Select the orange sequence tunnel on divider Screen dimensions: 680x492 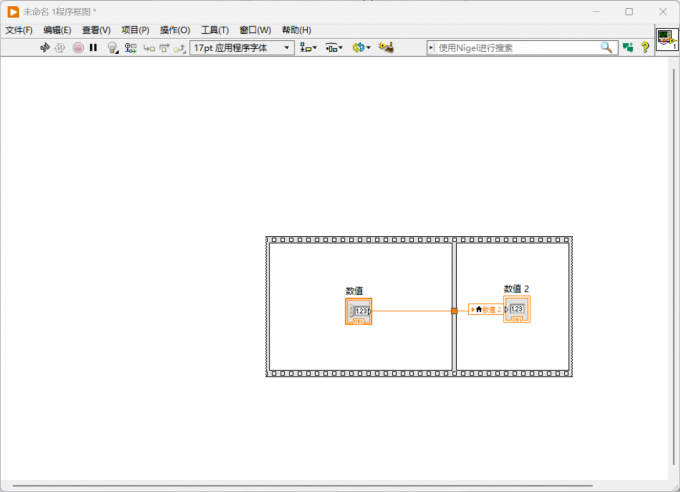454,311
